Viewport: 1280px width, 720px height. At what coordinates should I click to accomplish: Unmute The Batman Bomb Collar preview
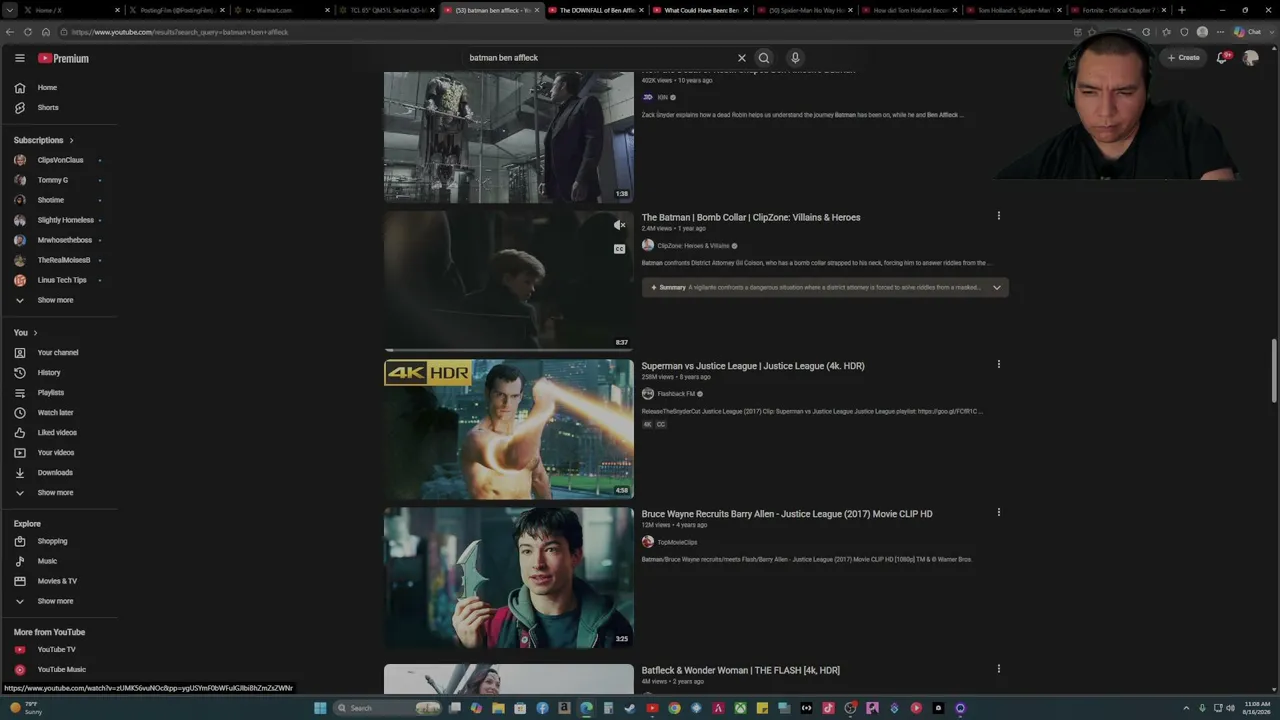click(x=619, y=225)
